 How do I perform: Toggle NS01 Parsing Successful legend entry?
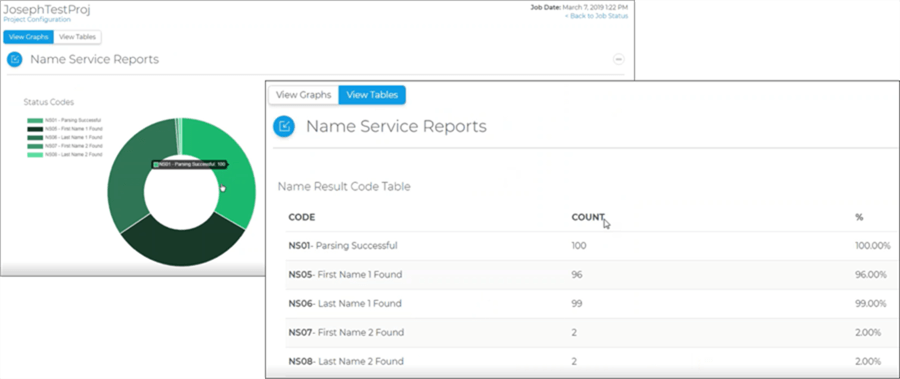(64, 121)
